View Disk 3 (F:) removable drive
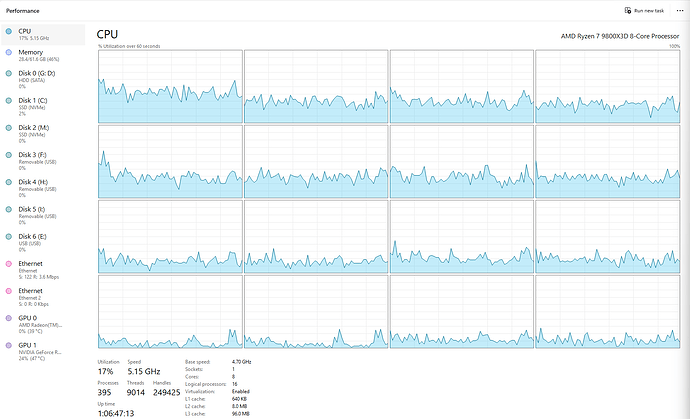Image resolution: width=690 pixels, height=419 pixels. coord(43,161)
